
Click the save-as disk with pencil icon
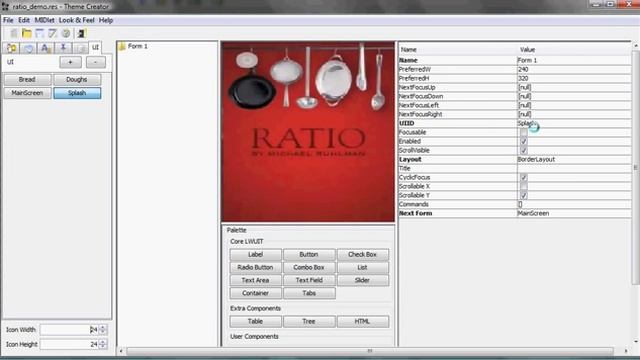pos(53,33)
